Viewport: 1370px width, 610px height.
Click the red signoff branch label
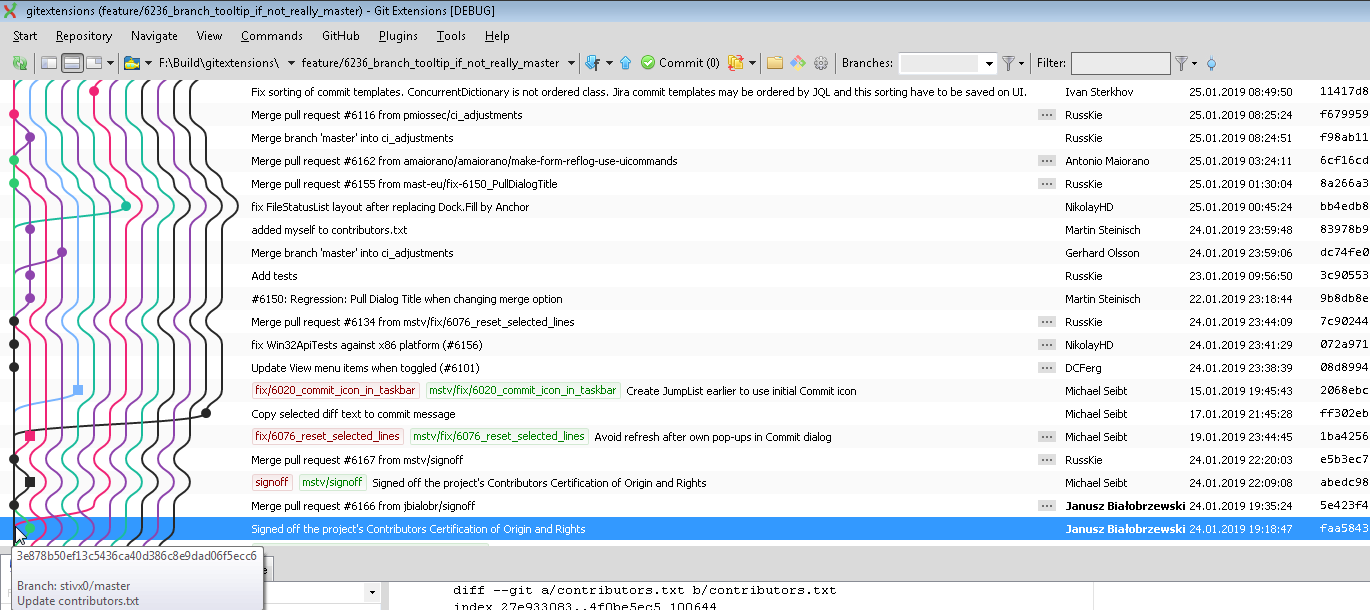tap(272, 483)
